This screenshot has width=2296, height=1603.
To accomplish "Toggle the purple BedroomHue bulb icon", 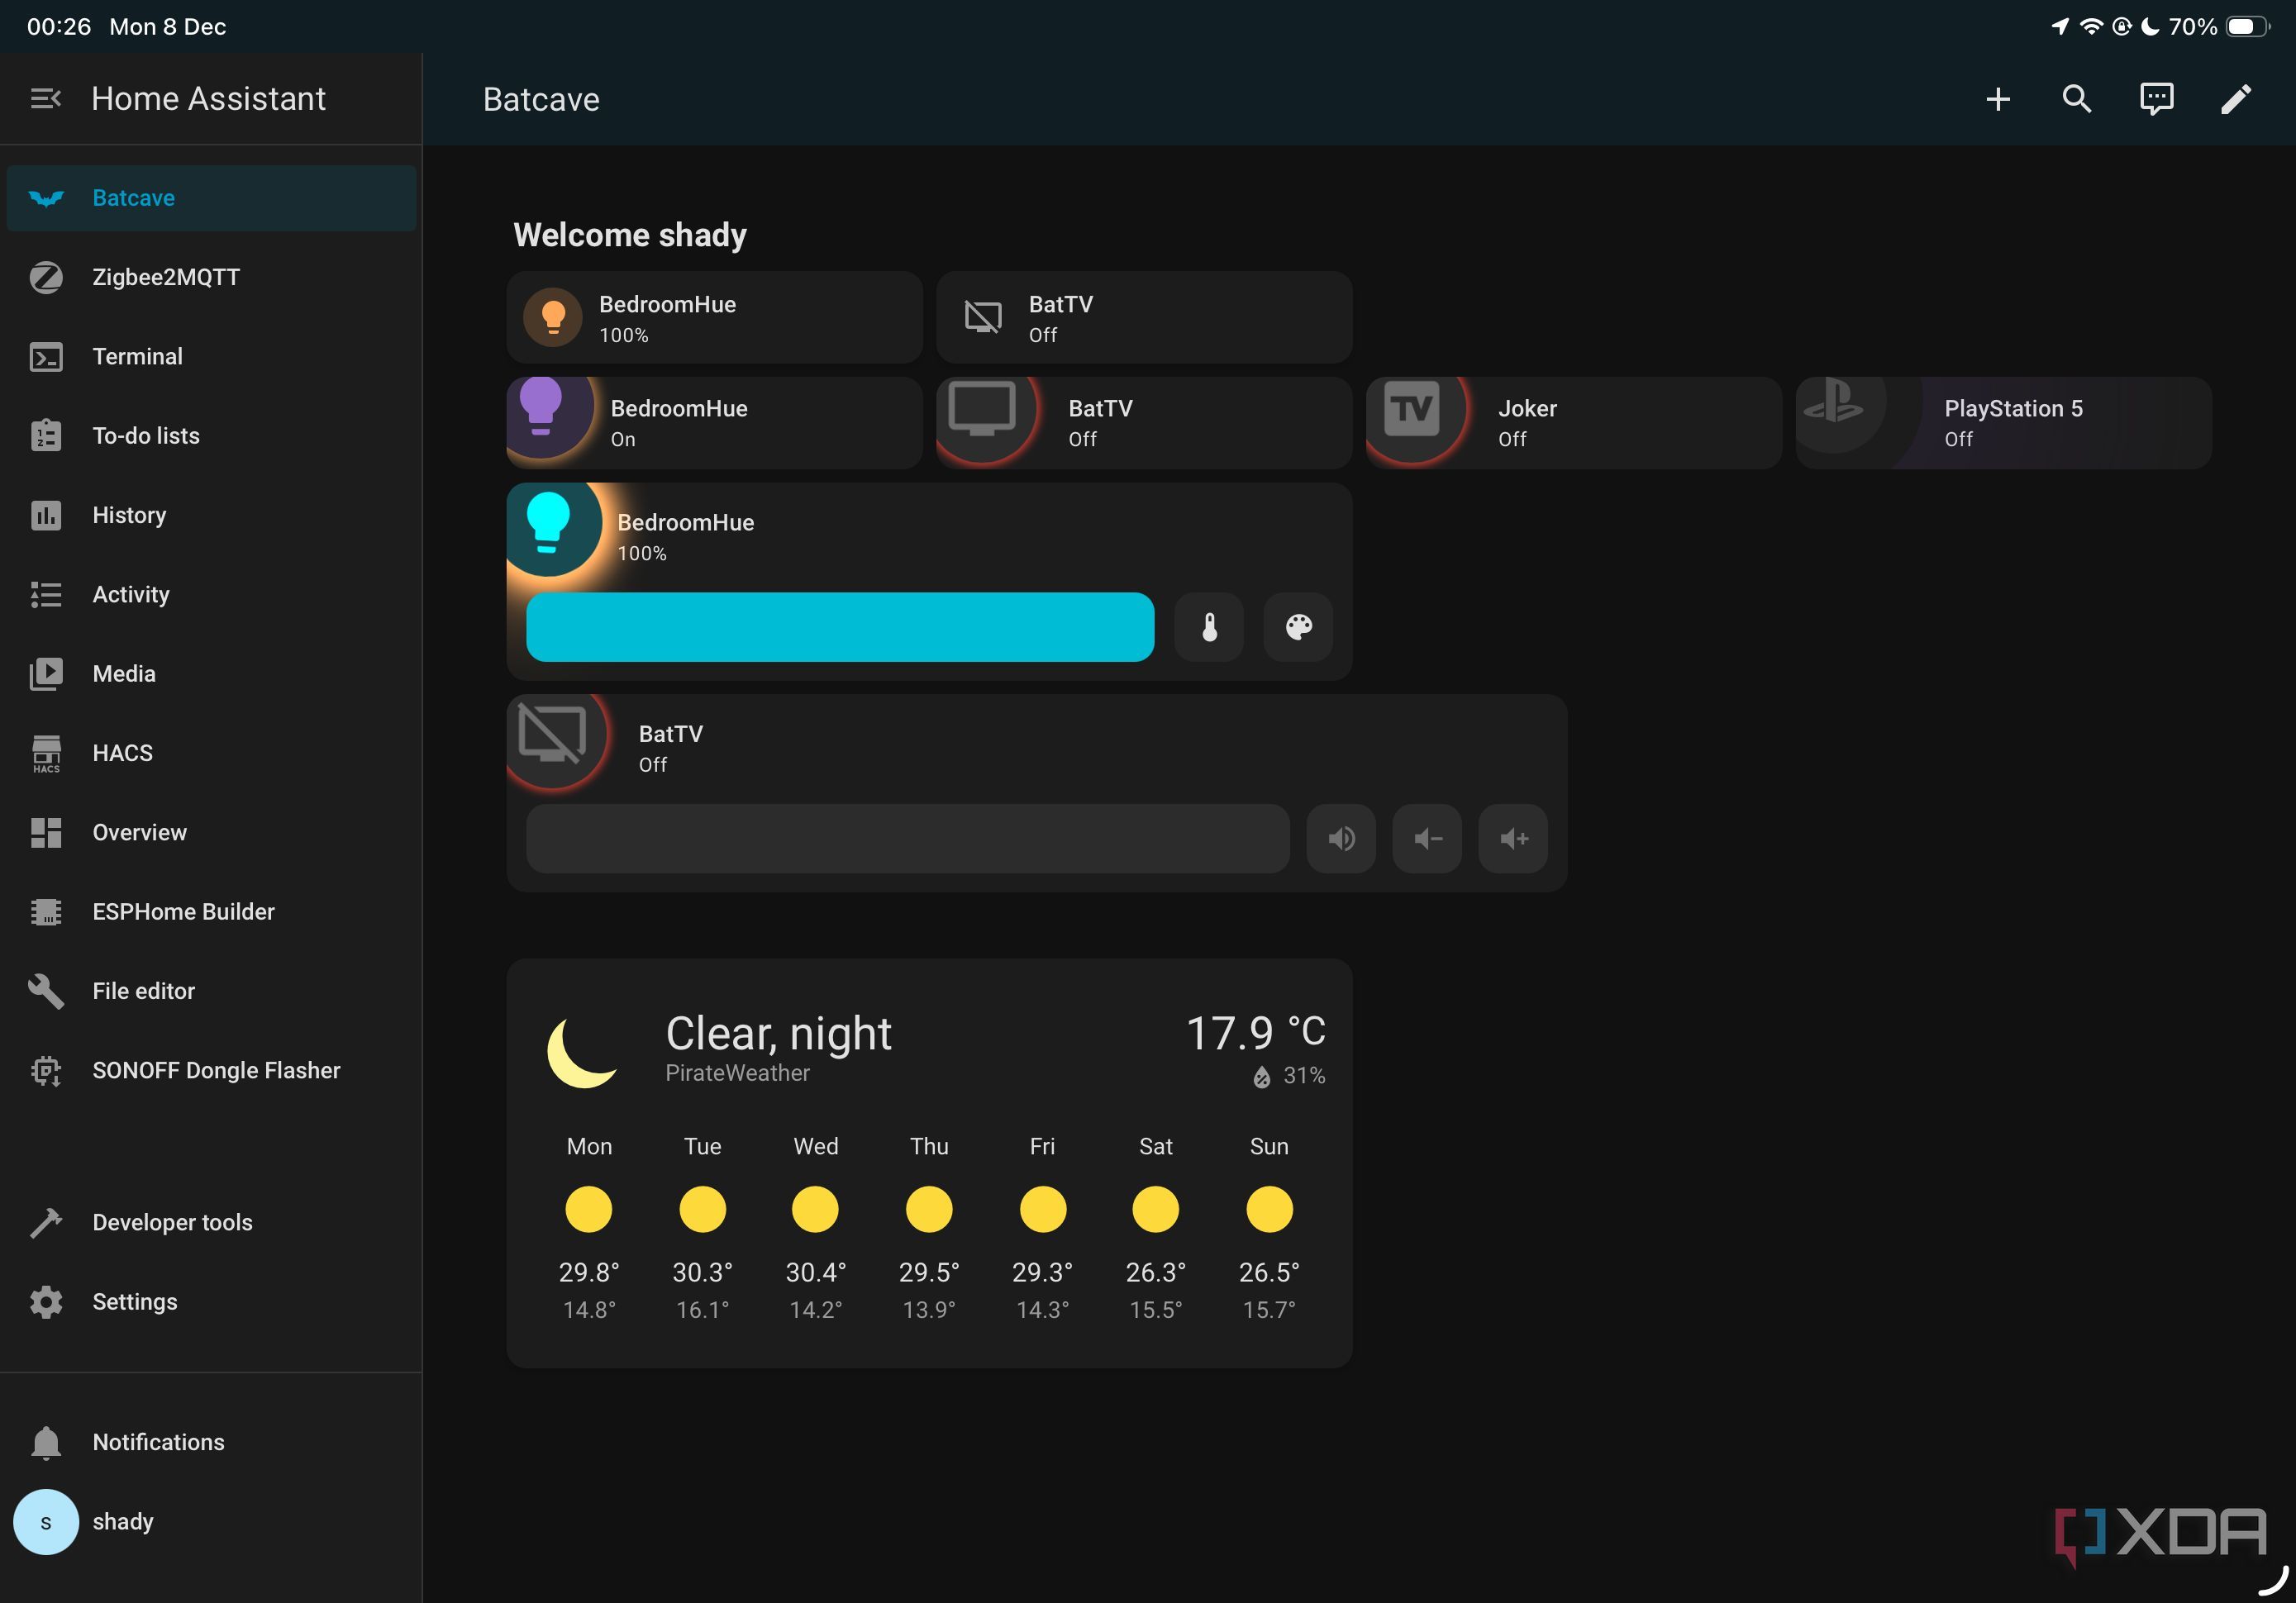I will (x=541, y=407).
